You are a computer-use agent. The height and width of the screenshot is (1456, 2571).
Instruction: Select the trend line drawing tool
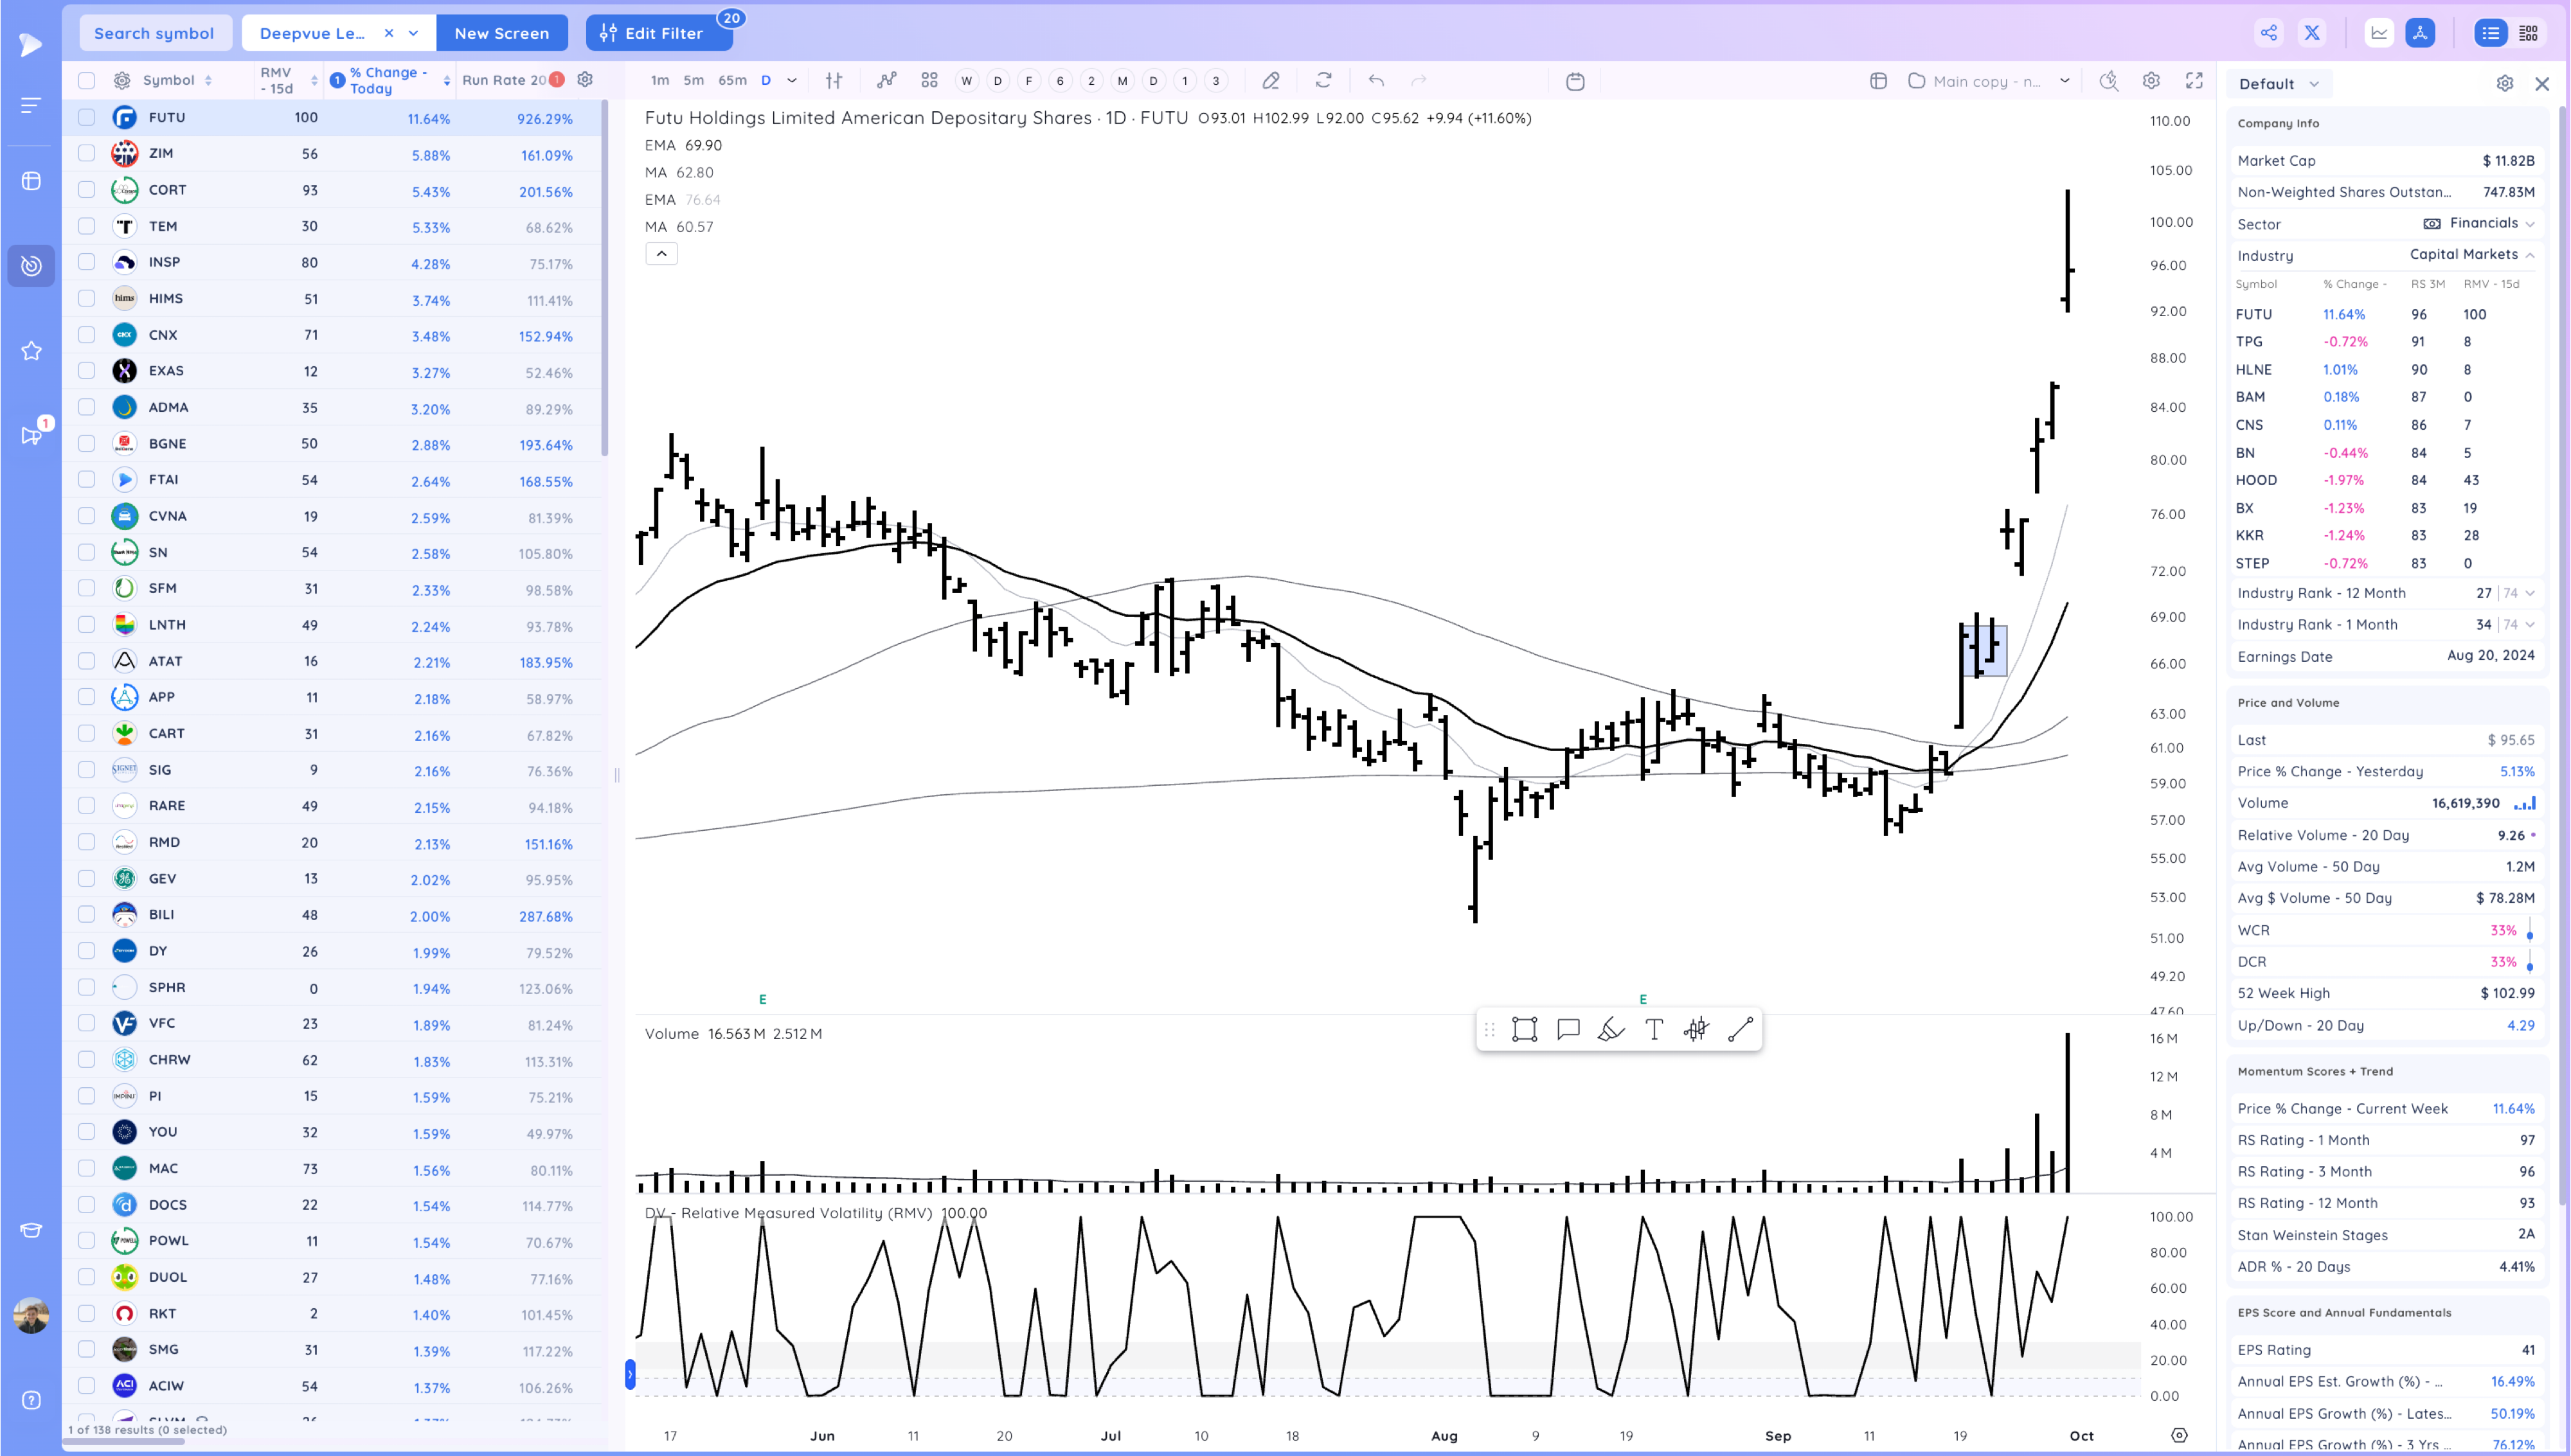[1740, 1030]
